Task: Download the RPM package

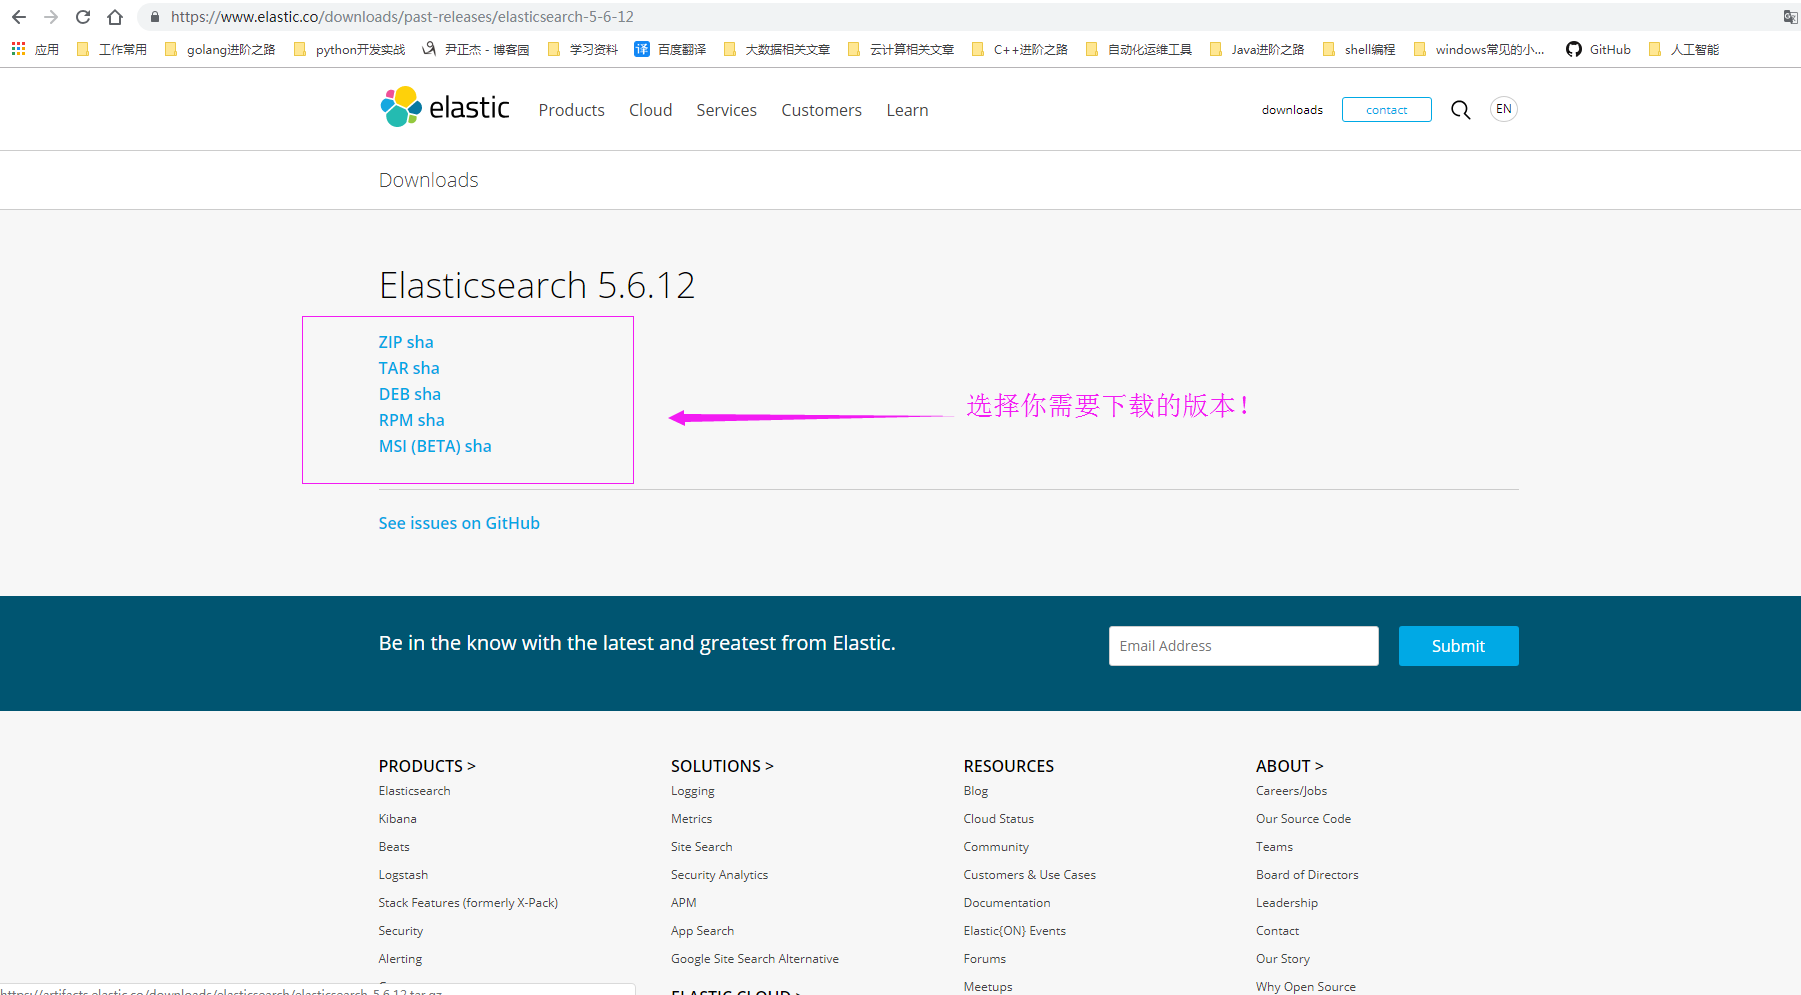Action: [396, 420]
